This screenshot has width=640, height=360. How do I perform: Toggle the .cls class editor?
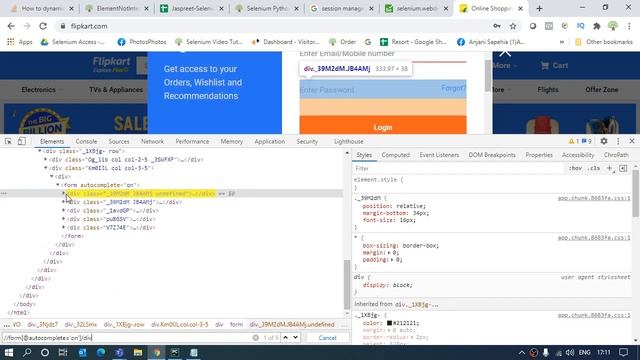[593, 168]
